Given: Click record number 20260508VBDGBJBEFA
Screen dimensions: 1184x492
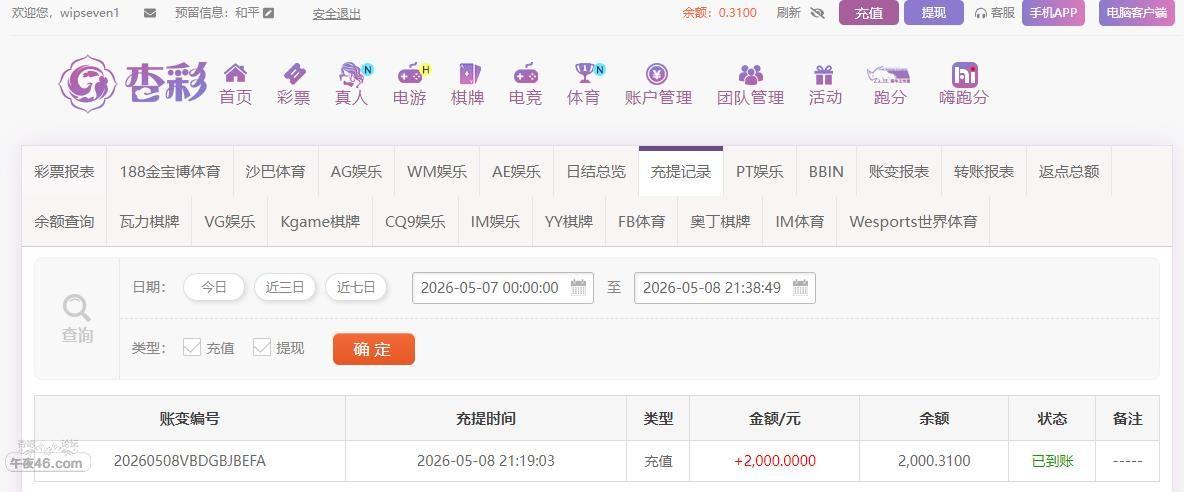Looking at the screenshot, I should [x=190, y=461].
